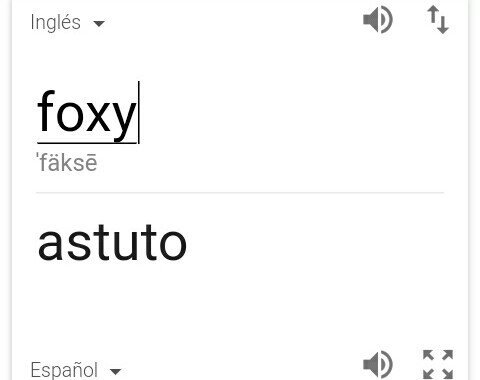
Task: Expand the Español target language arrow
Action: (115, 371)
